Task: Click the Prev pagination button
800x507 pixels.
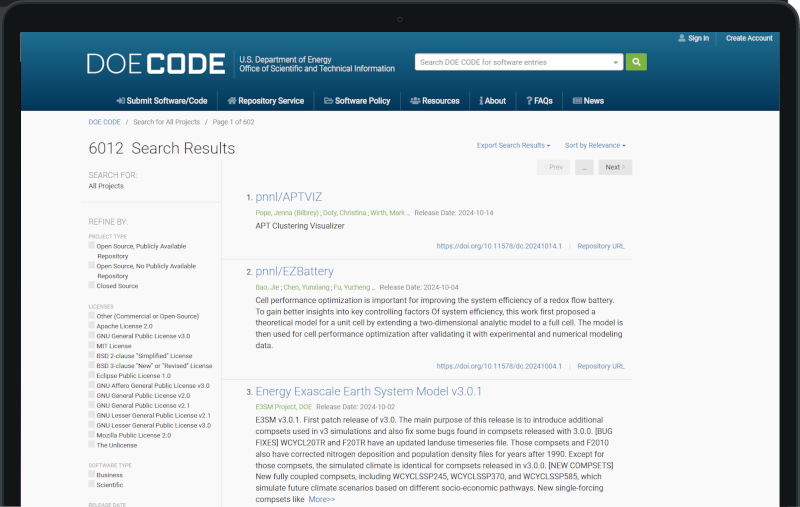Action: click(x=554, y=167)
